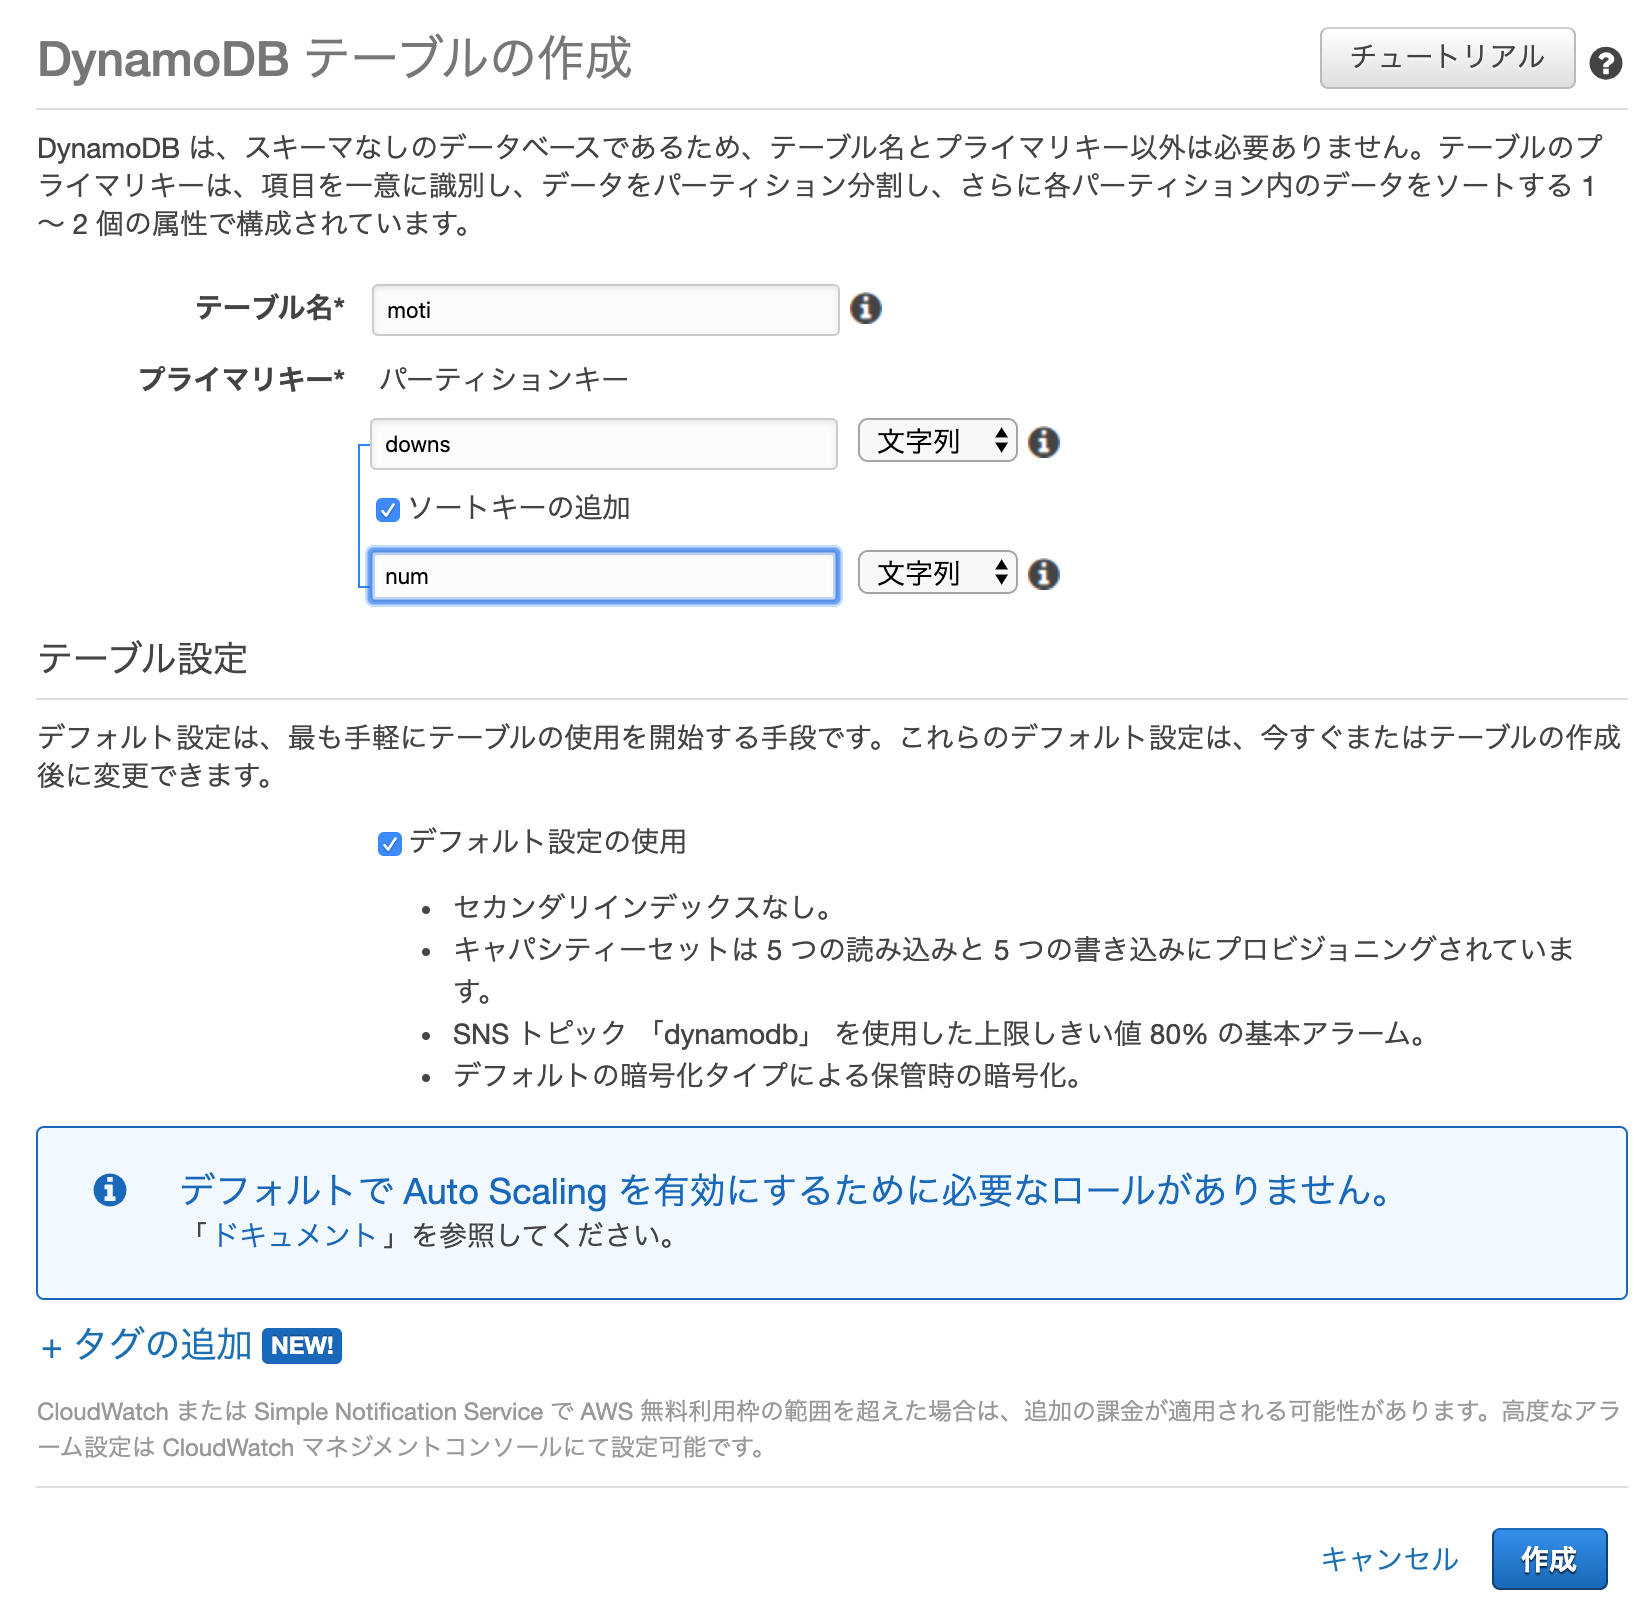Screen dimensions: 1644x1614
Task: Open sort key data type dropdown
Action: [x=937, y=573]
